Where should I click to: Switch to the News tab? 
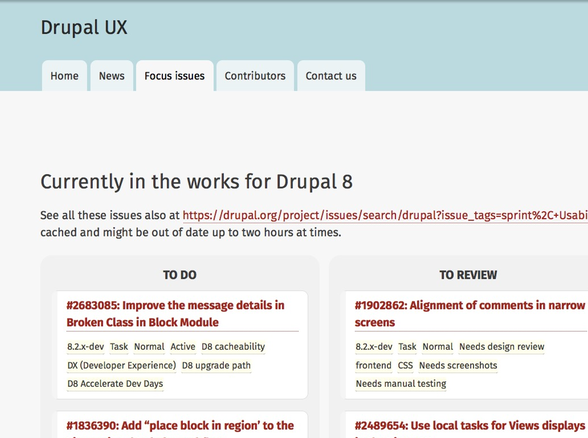(x=112, y=76)
